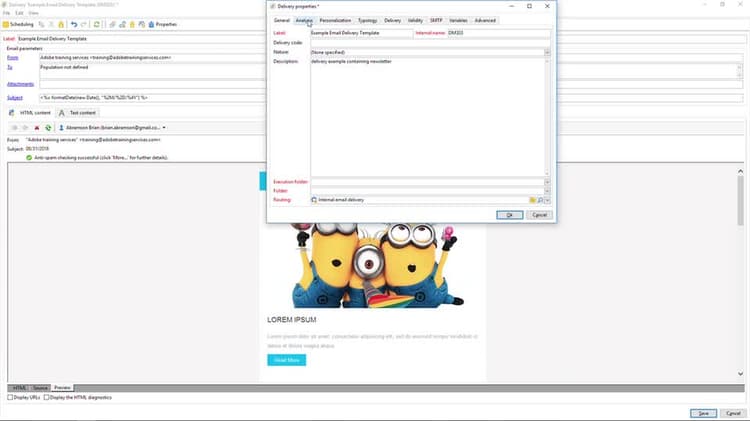Click the HTML content tab icon

[x=11, y=113]
